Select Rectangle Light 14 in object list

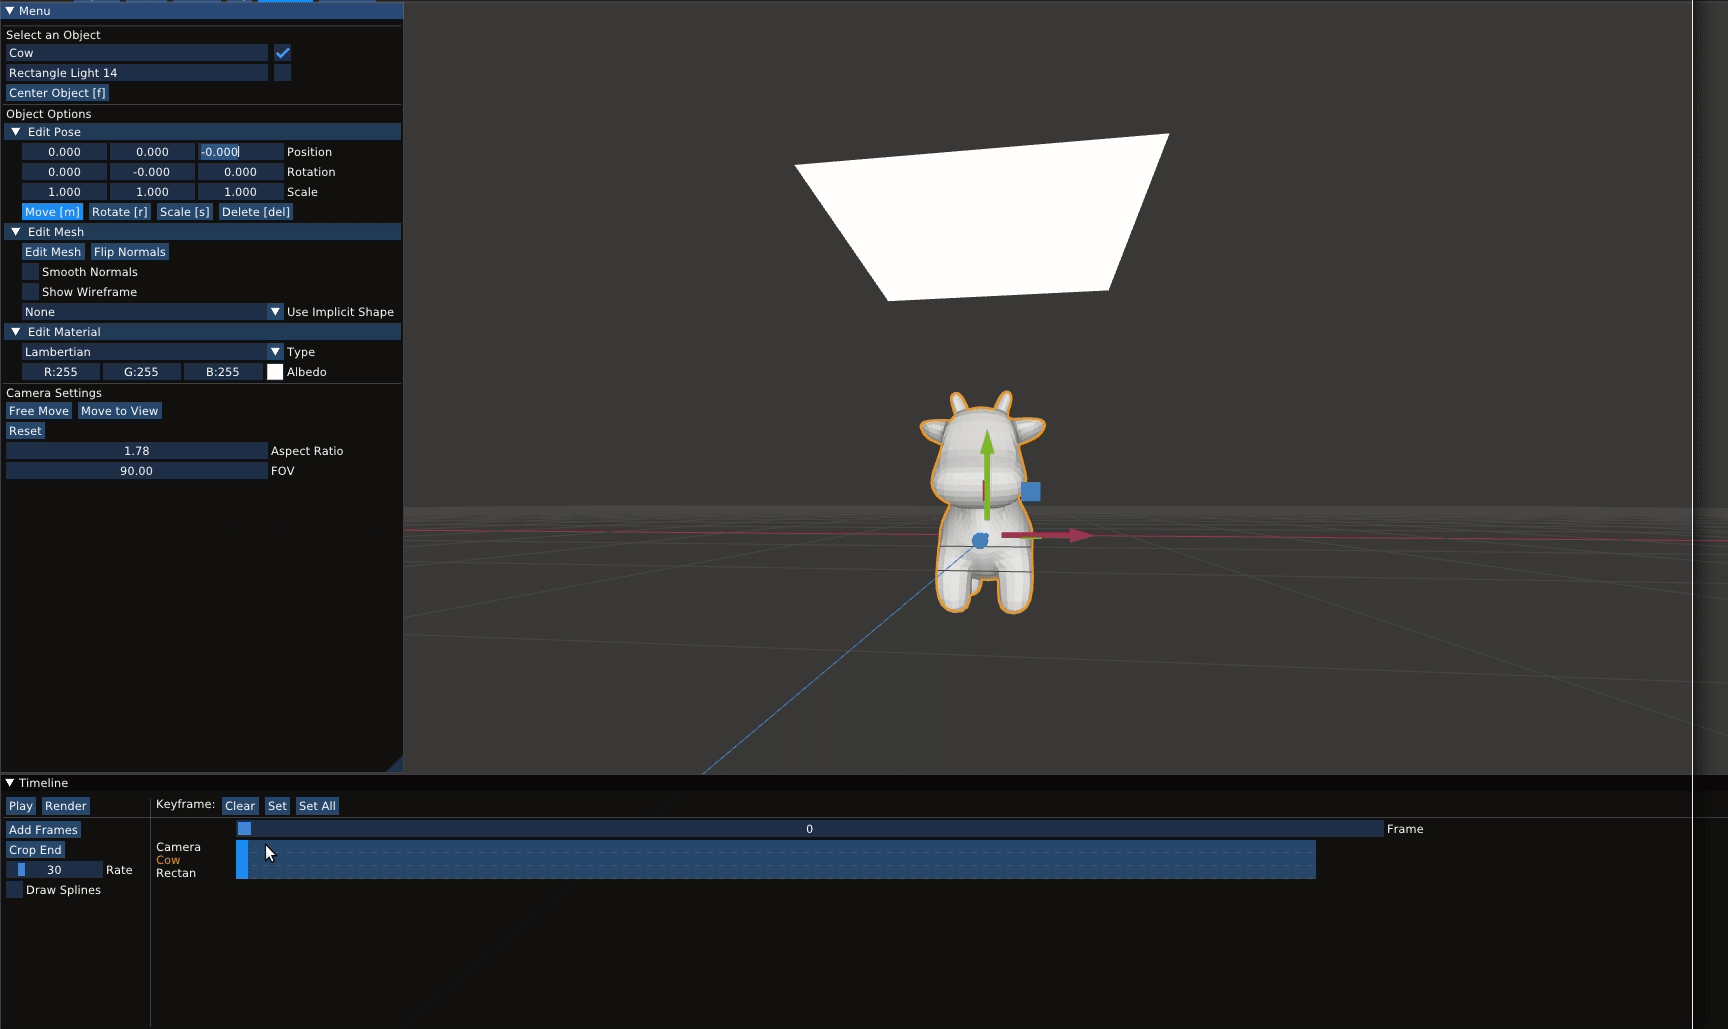click(136, 73)
